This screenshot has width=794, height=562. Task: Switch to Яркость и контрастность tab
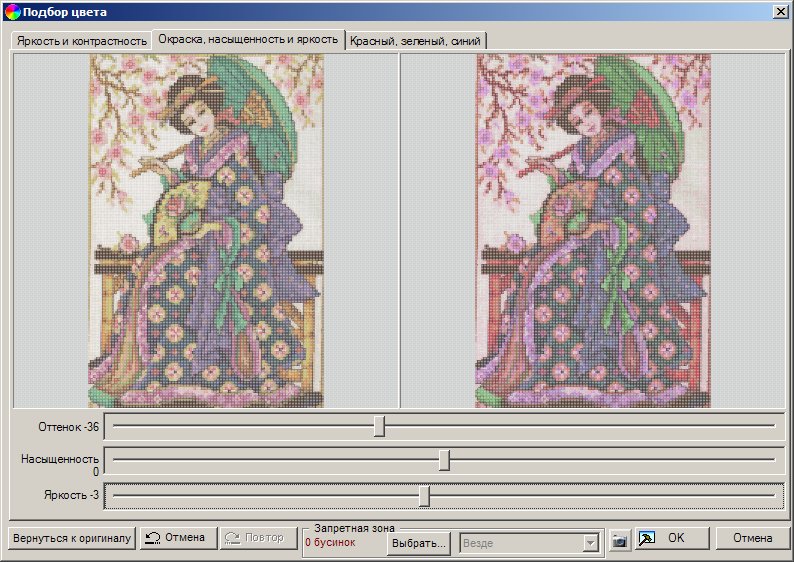point(81,41)
